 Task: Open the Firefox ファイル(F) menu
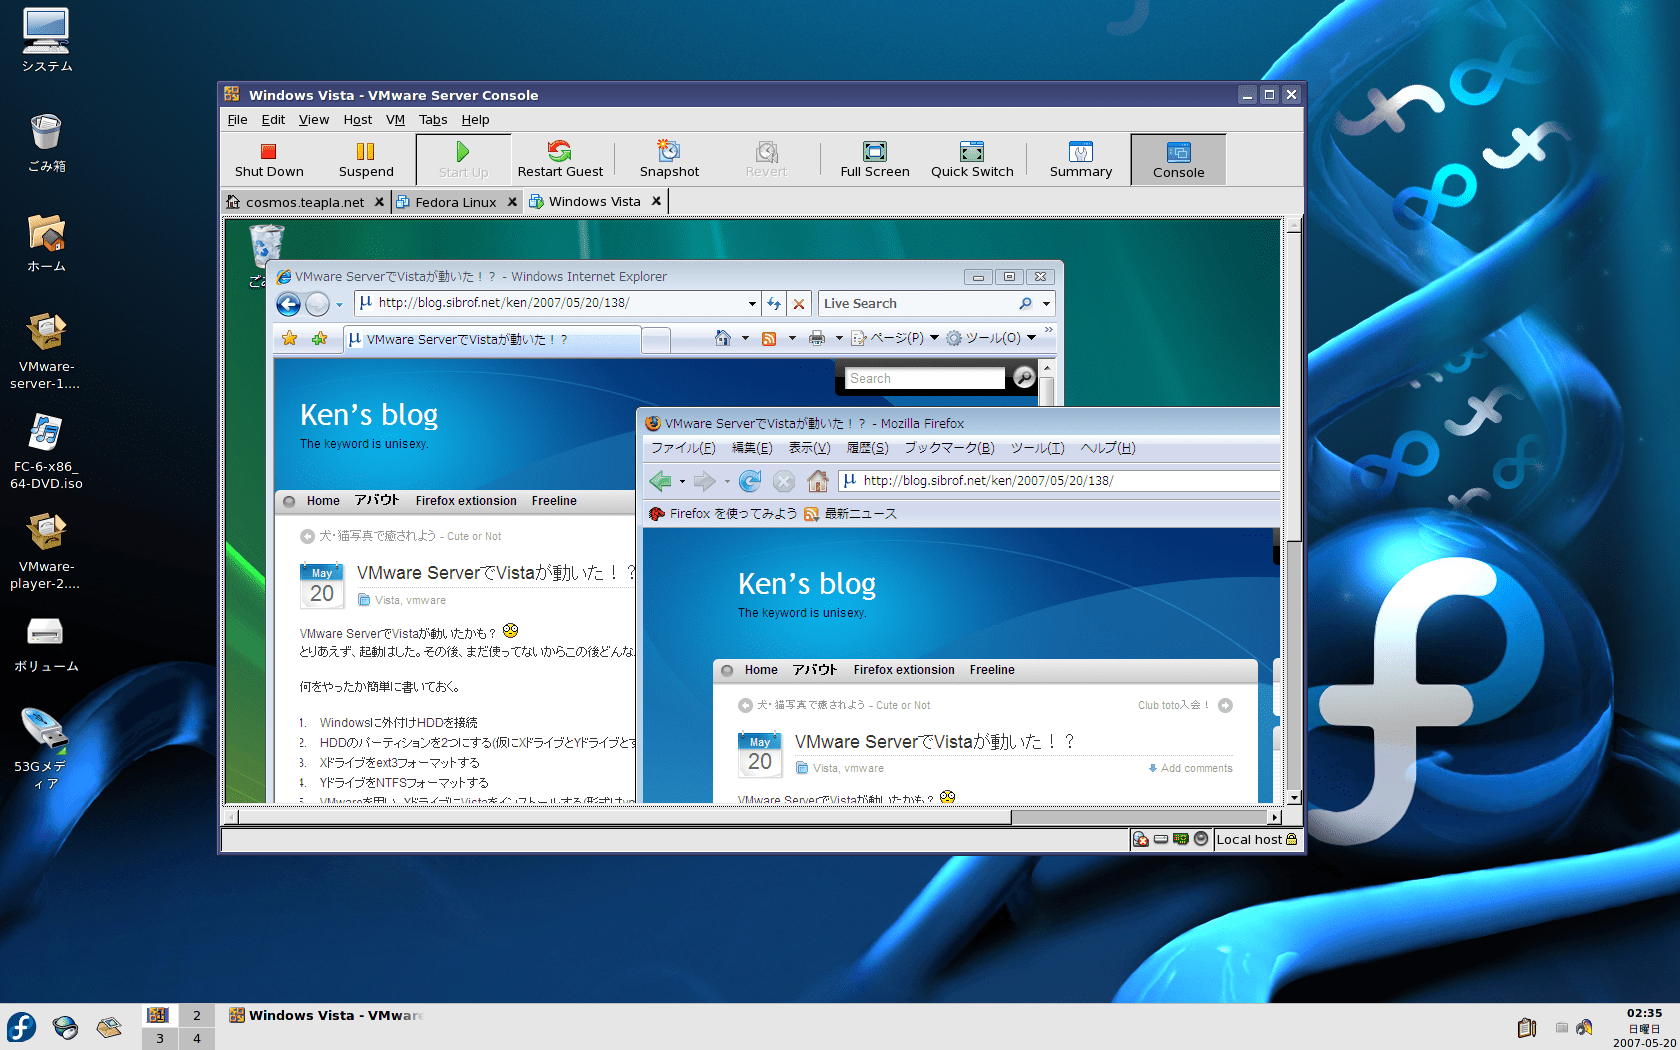(x=683, y=448)
